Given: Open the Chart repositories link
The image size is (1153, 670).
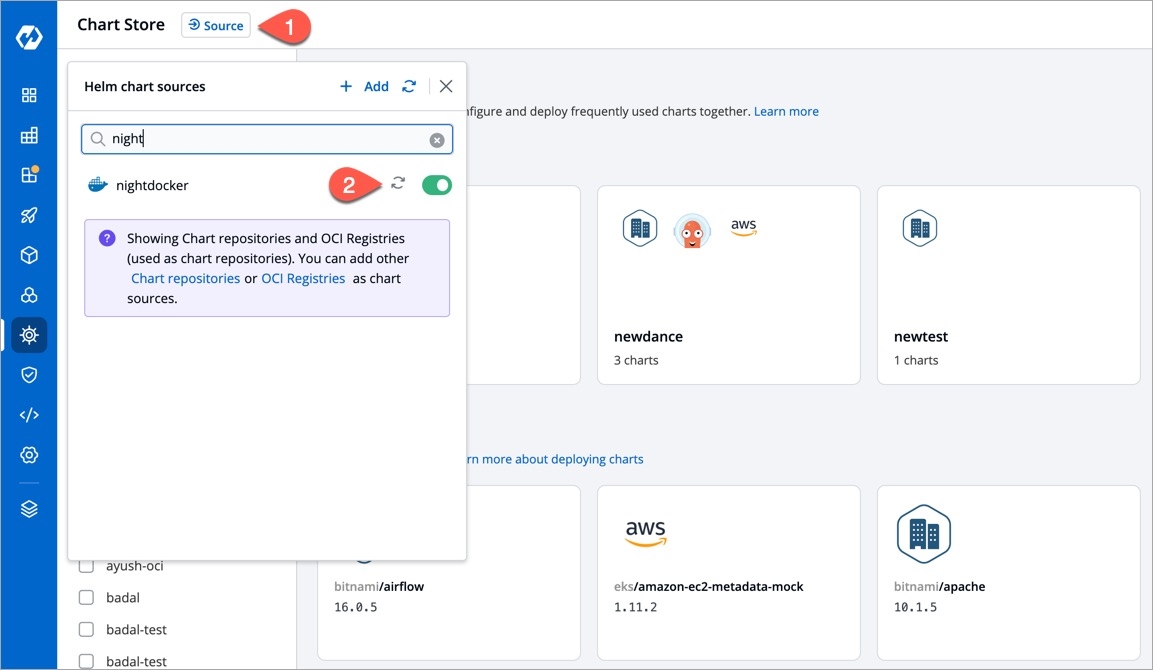Looking at the screenshot, I should coord(185,279).
